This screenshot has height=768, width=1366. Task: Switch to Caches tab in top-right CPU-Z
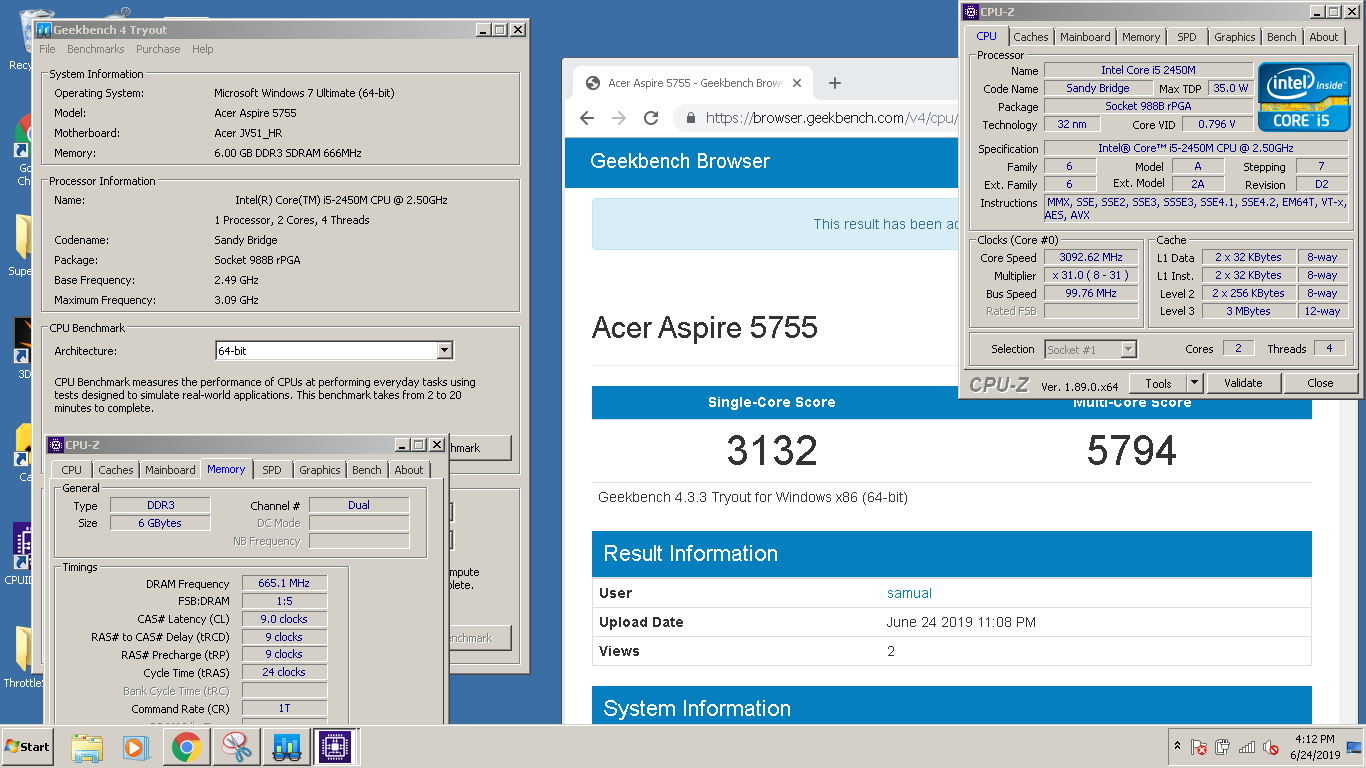tap(1031, 37)
